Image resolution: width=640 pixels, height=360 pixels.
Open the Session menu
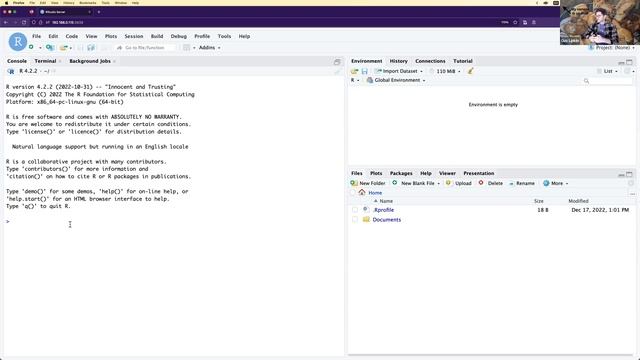point(134,36)
